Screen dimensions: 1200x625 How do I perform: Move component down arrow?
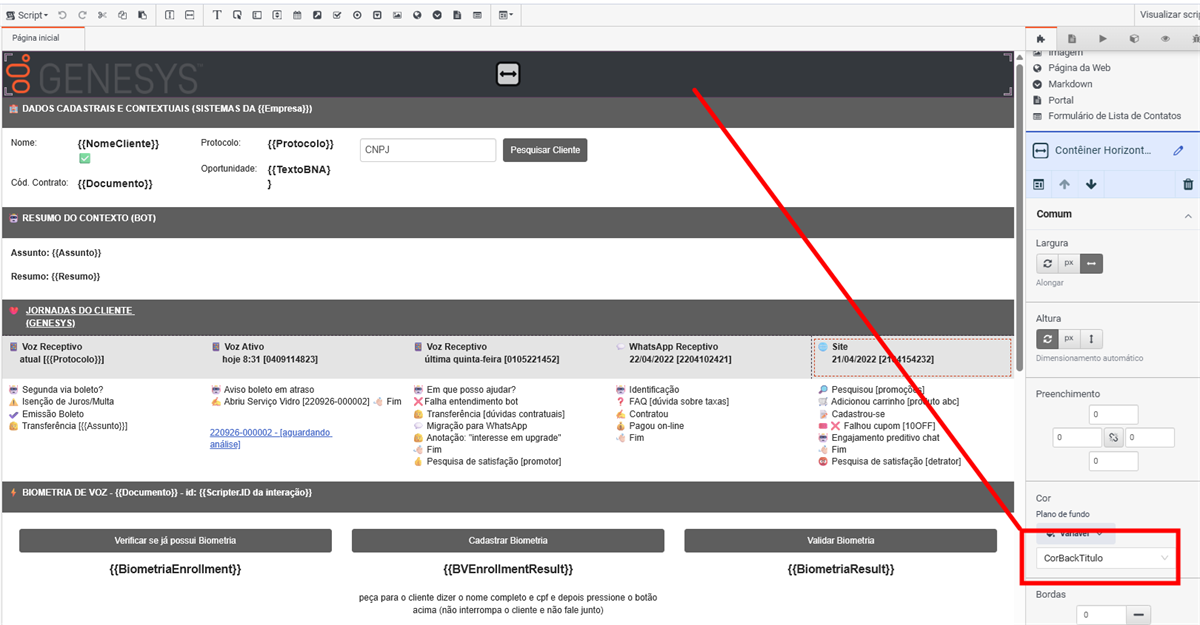pos(1091,184)
